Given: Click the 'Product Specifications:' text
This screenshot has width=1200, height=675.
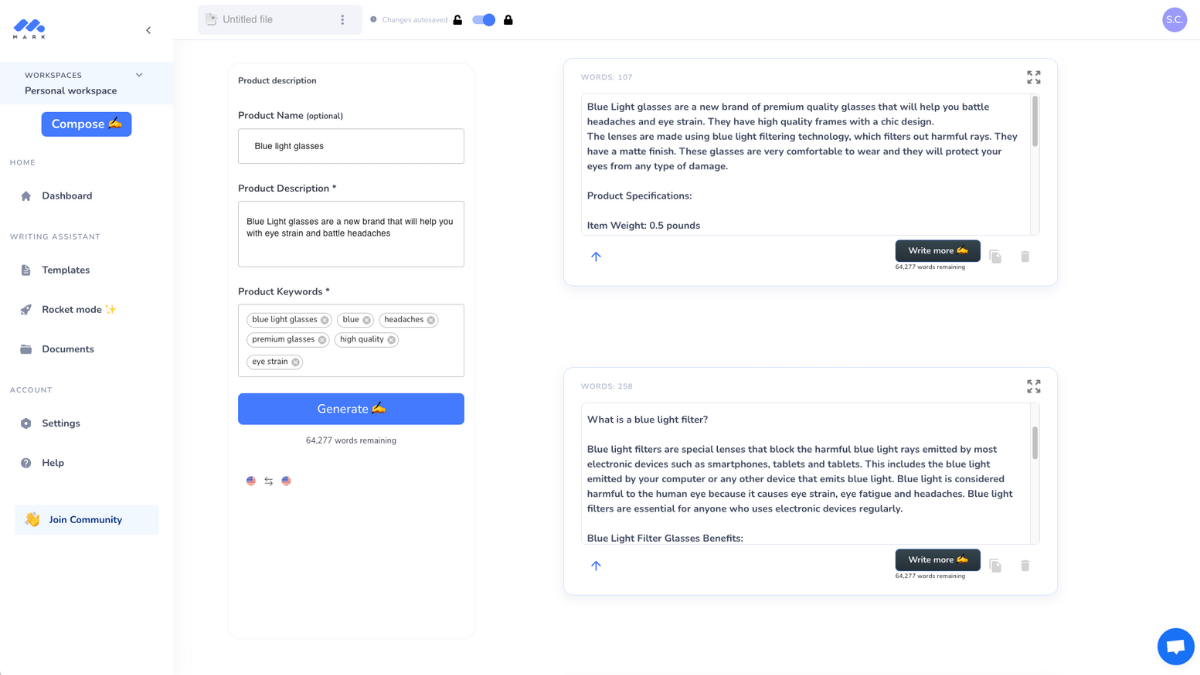Looking at the screenshot, I should click(639, 196).
